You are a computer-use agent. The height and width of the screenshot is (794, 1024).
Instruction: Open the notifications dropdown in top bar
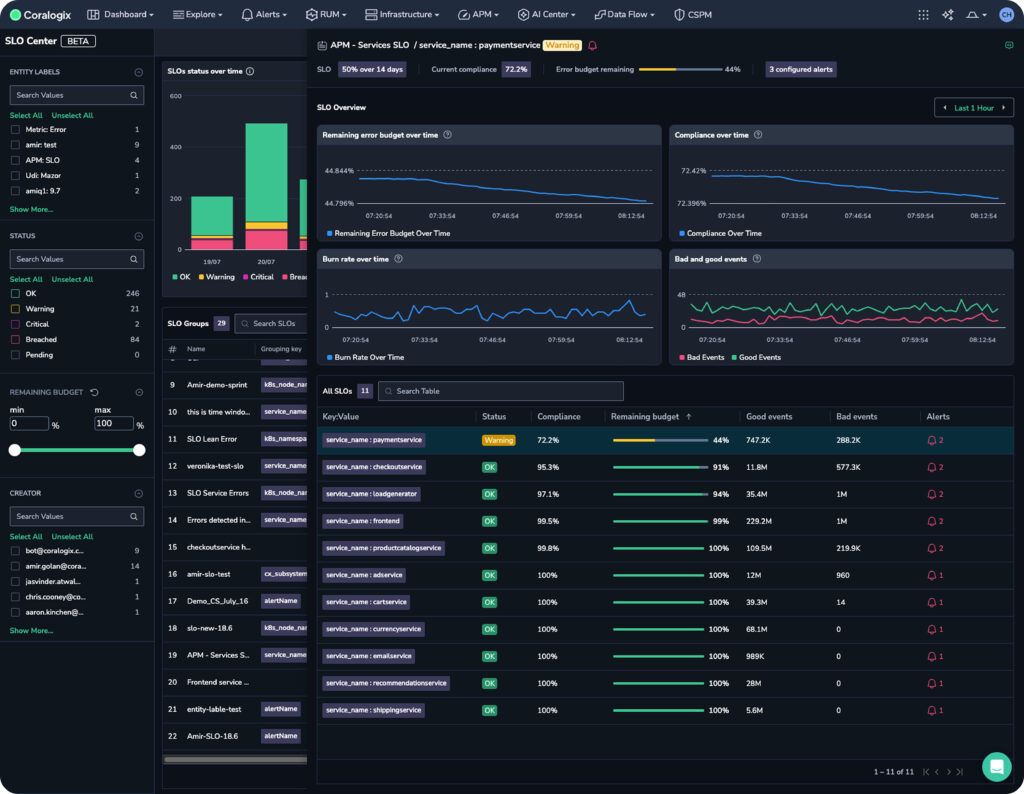click(x=976, y=14)
